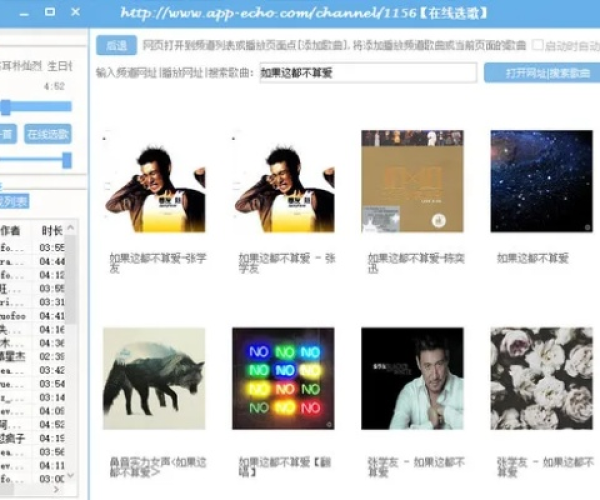The image size is (600, 500).
Task: Click 张学友 - 如果这都不算爱 under white shirt cover
Action: click(x=416, y=467)
